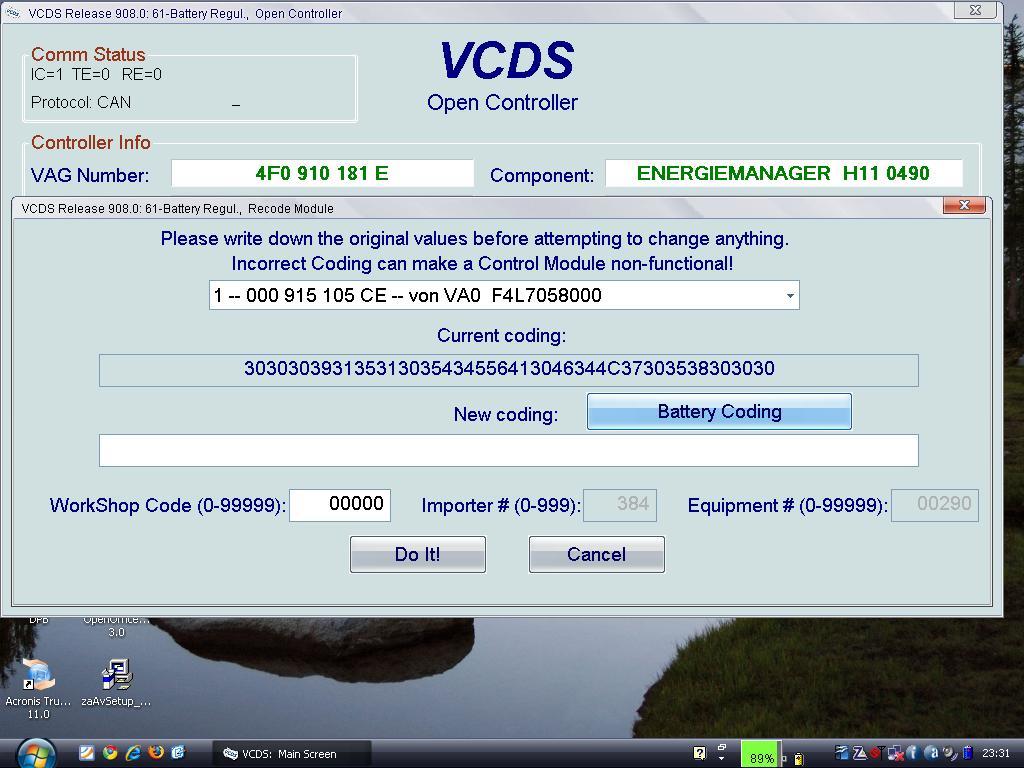Launch Internet Explorer from quick launch
1024x768 pixels.
click(x=132, y=753)
